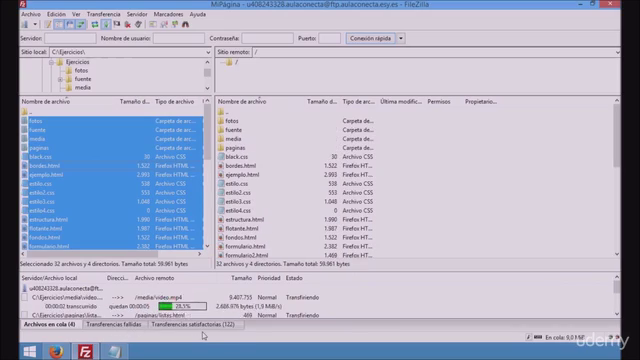This screenshot has width=640, height=360.
Task: Open the Ver menu
Action: [x=76, y=14]
